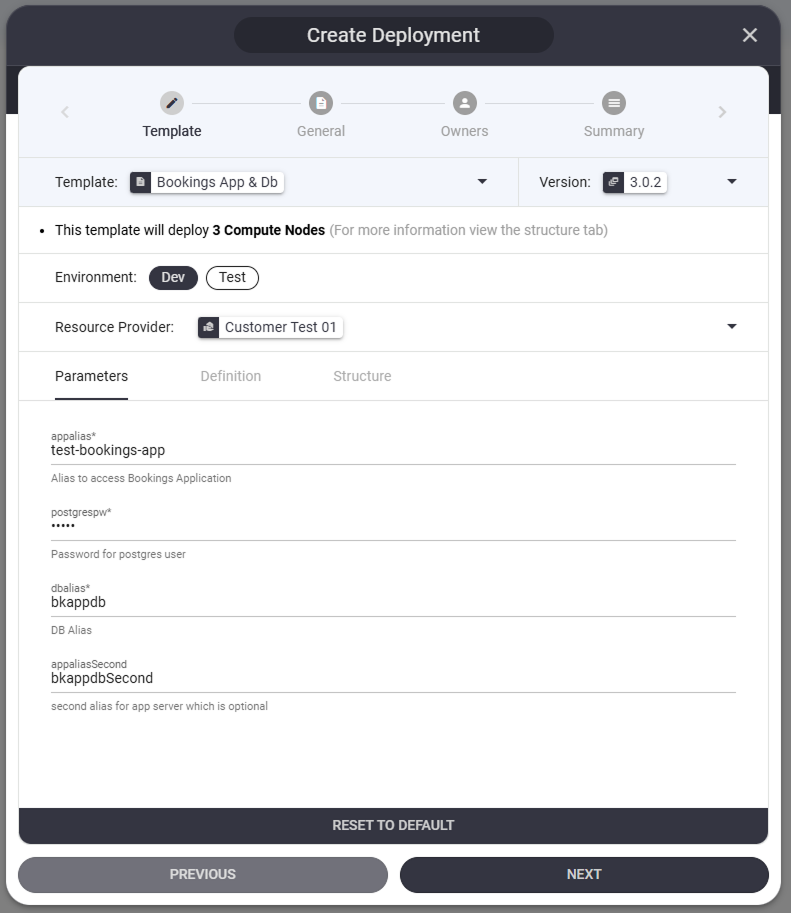Click the Customer Test 01 provider icon
This screenshot has height=913, width=791.
[x=209, y=327]
